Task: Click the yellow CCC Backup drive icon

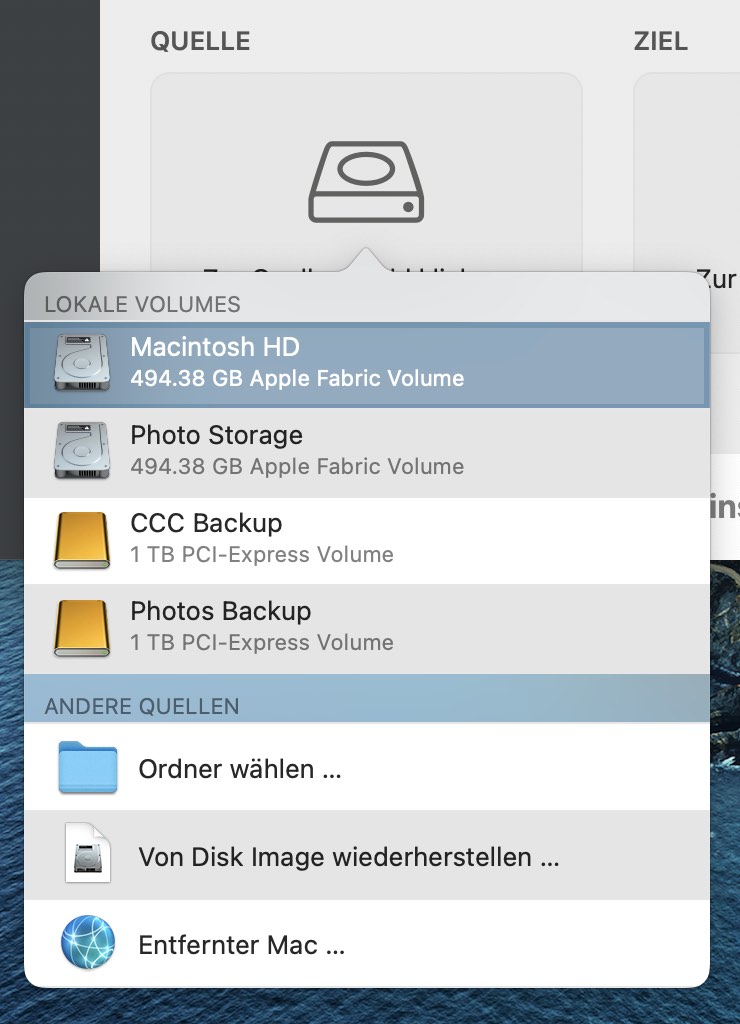Action: [82, 539]
